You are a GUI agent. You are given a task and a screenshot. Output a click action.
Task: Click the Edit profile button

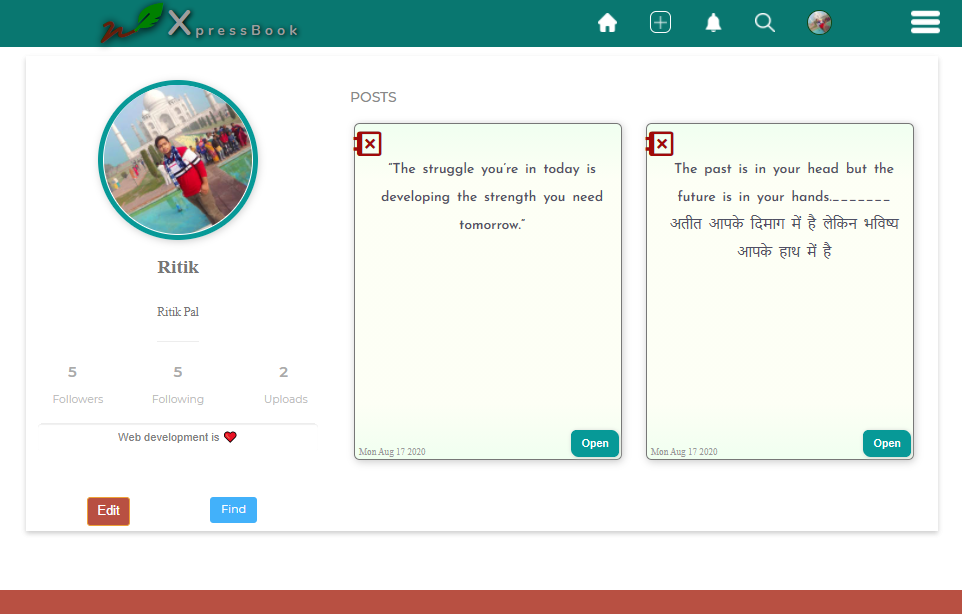point(109,511)
